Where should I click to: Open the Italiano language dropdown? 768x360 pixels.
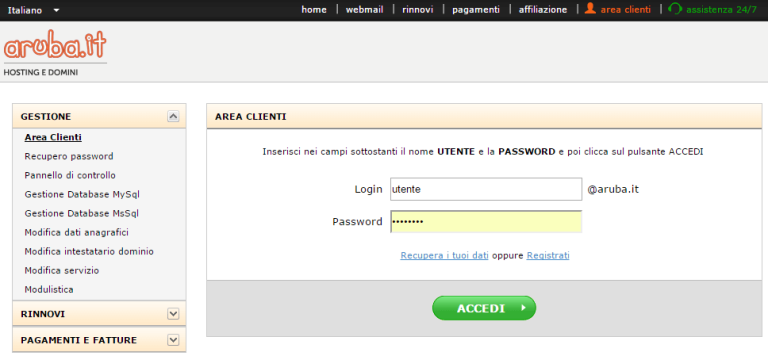pyautogui.click(x=33, y=10)
